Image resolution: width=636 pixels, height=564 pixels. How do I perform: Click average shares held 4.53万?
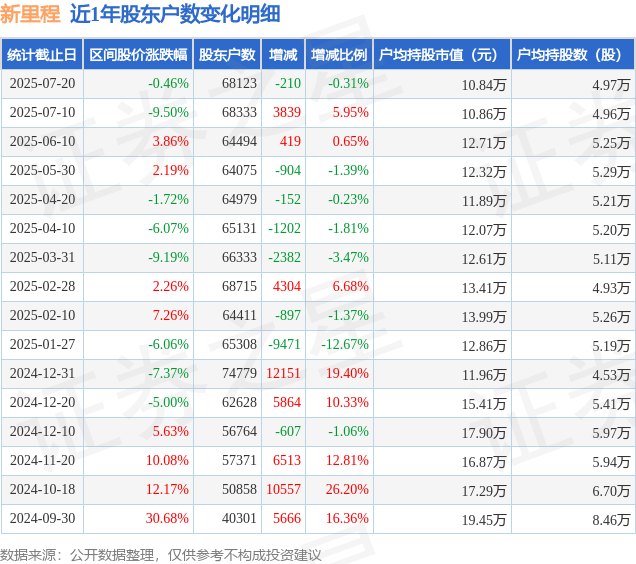point(611,375)
